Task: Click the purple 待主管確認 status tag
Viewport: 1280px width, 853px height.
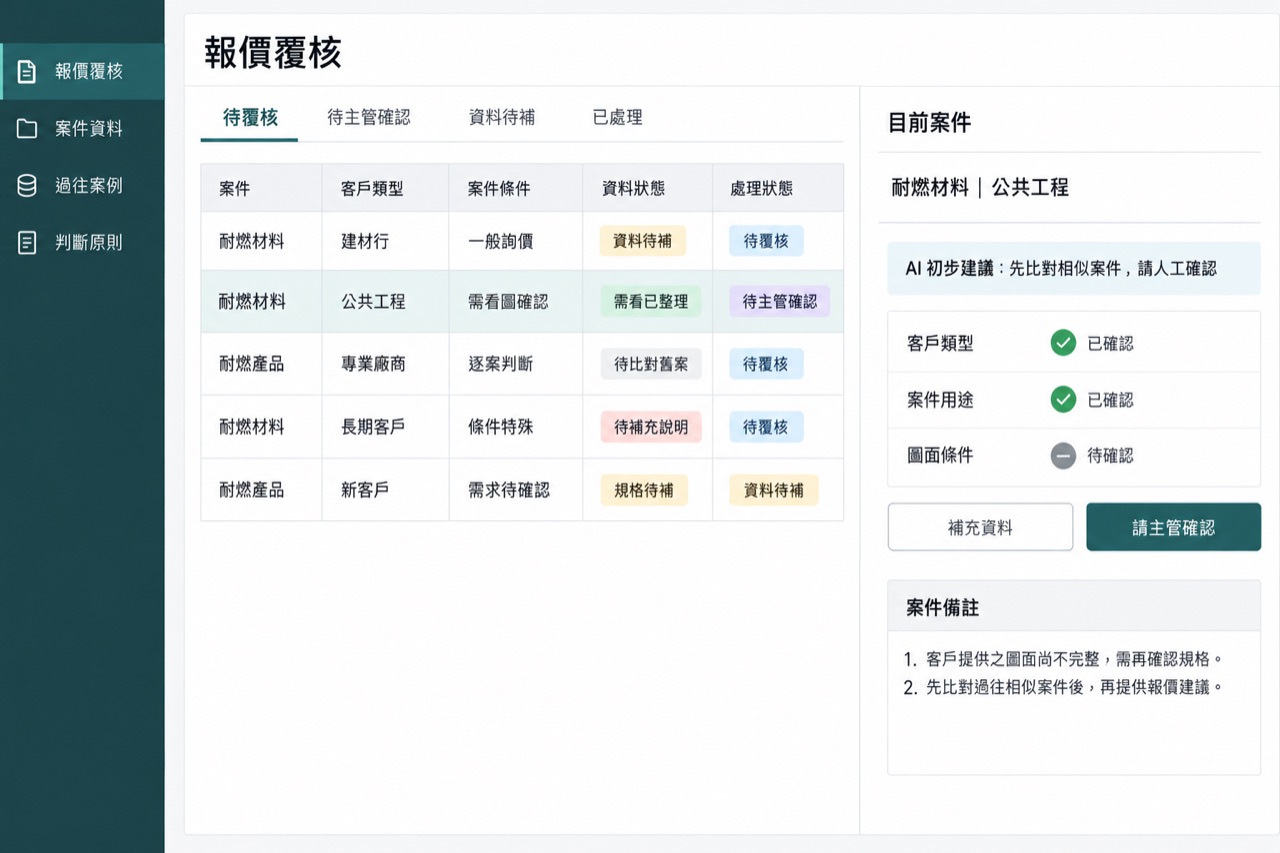Action: [x=780, y=302]
